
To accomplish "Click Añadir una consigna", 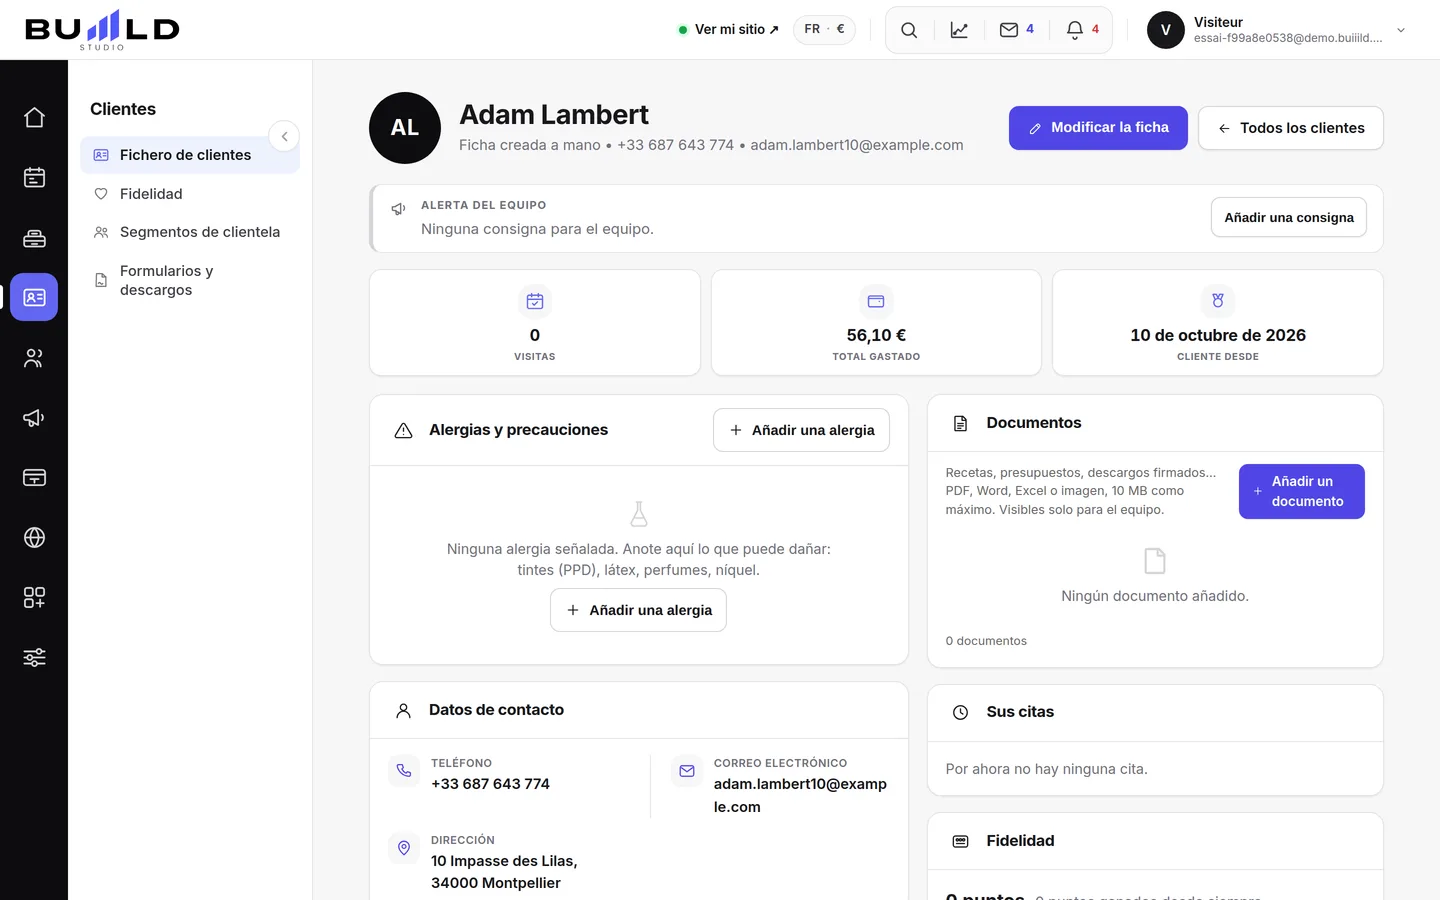I will [x=1289, y=218].
